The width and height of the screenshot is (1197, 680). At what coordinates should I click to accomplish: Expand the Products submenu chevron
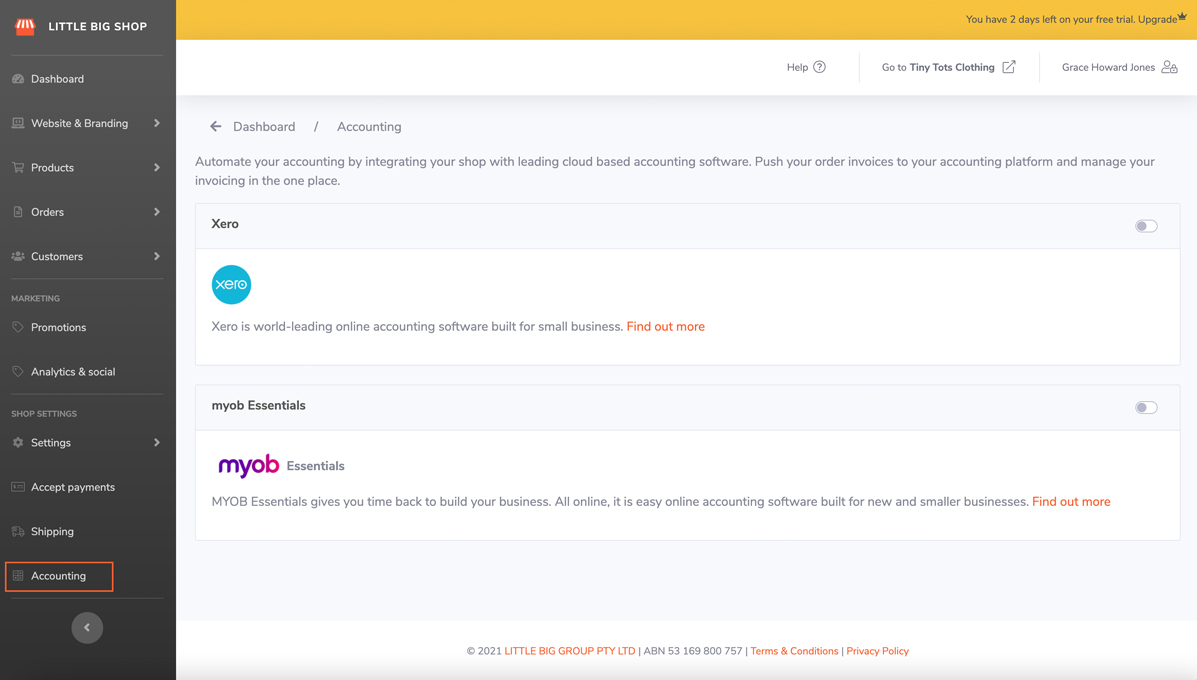157,168
